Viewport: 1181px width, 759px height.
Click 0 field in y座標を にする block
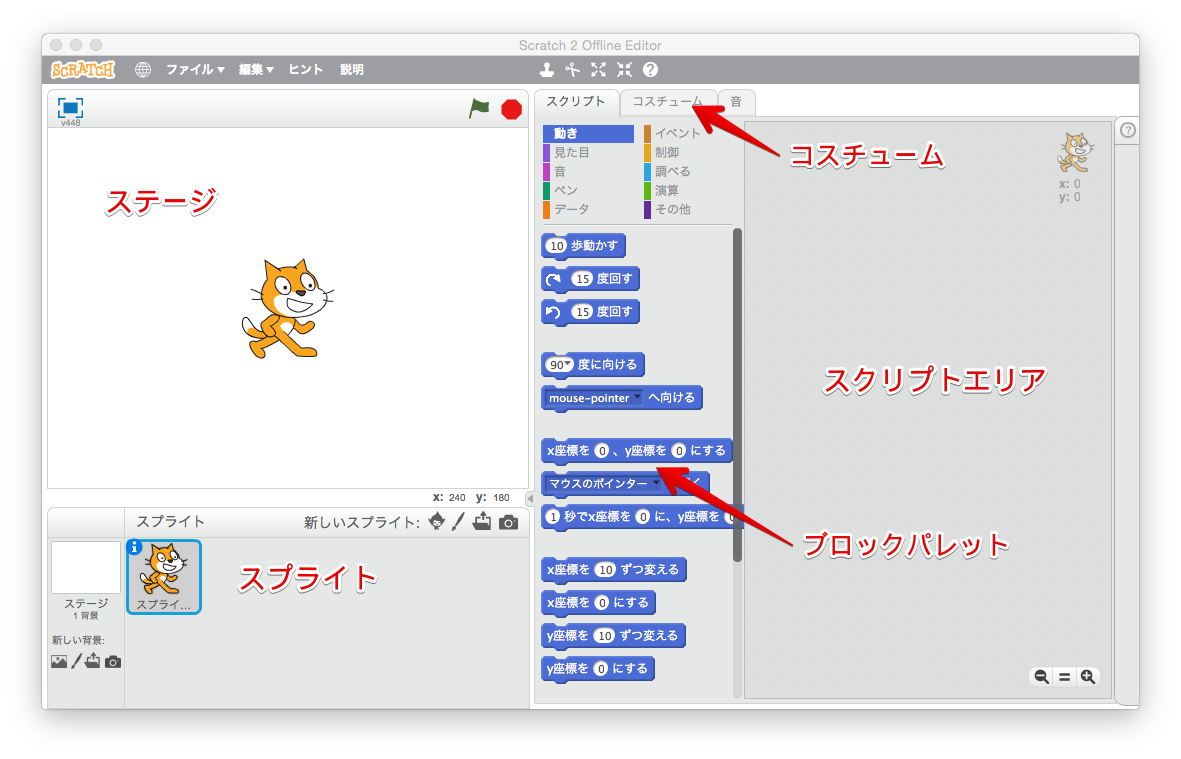[600, 669]
